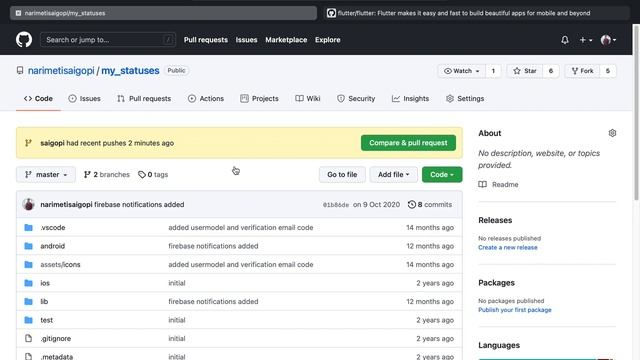The width and height of the screenshot is (640, 360).
Task: Click the commit author avatar
Action: pos(29,204)
